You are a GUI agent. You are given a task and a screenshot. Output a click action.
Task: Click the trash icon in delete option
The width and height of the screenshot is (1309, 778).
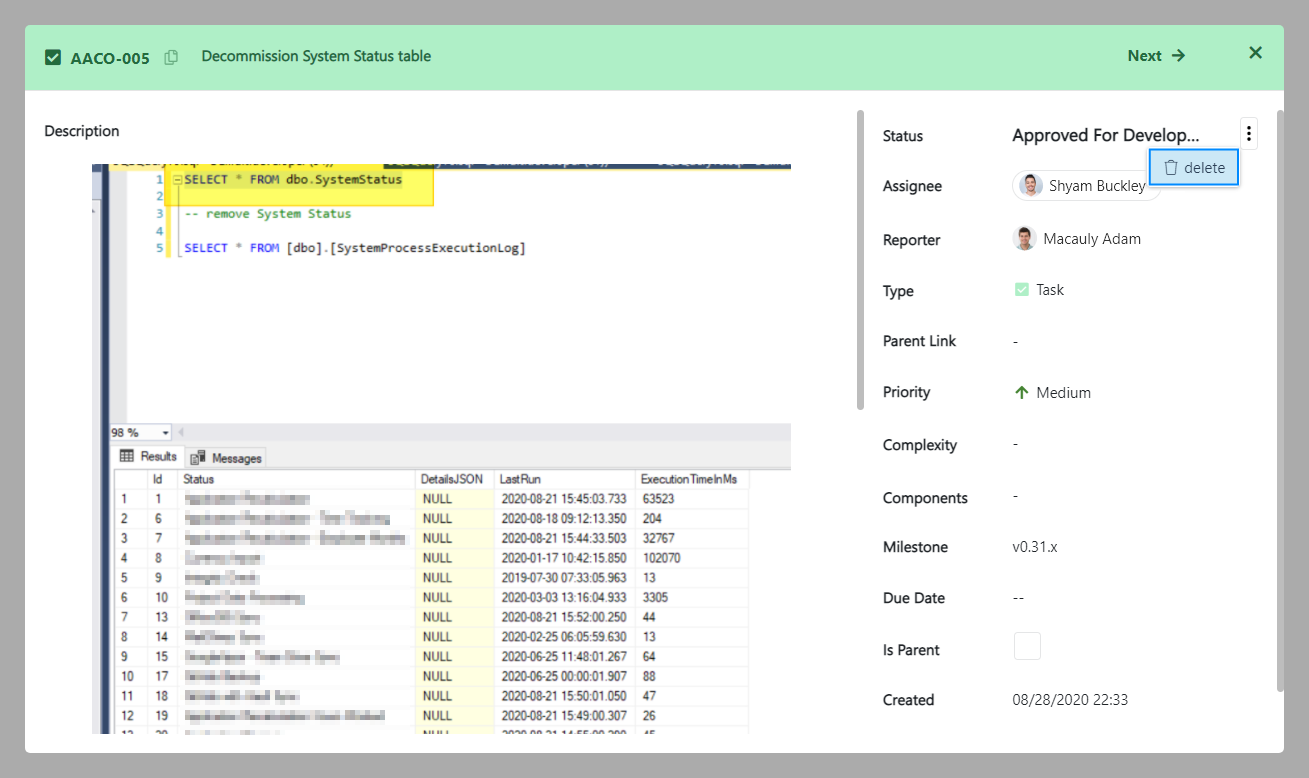[1171, 168]
